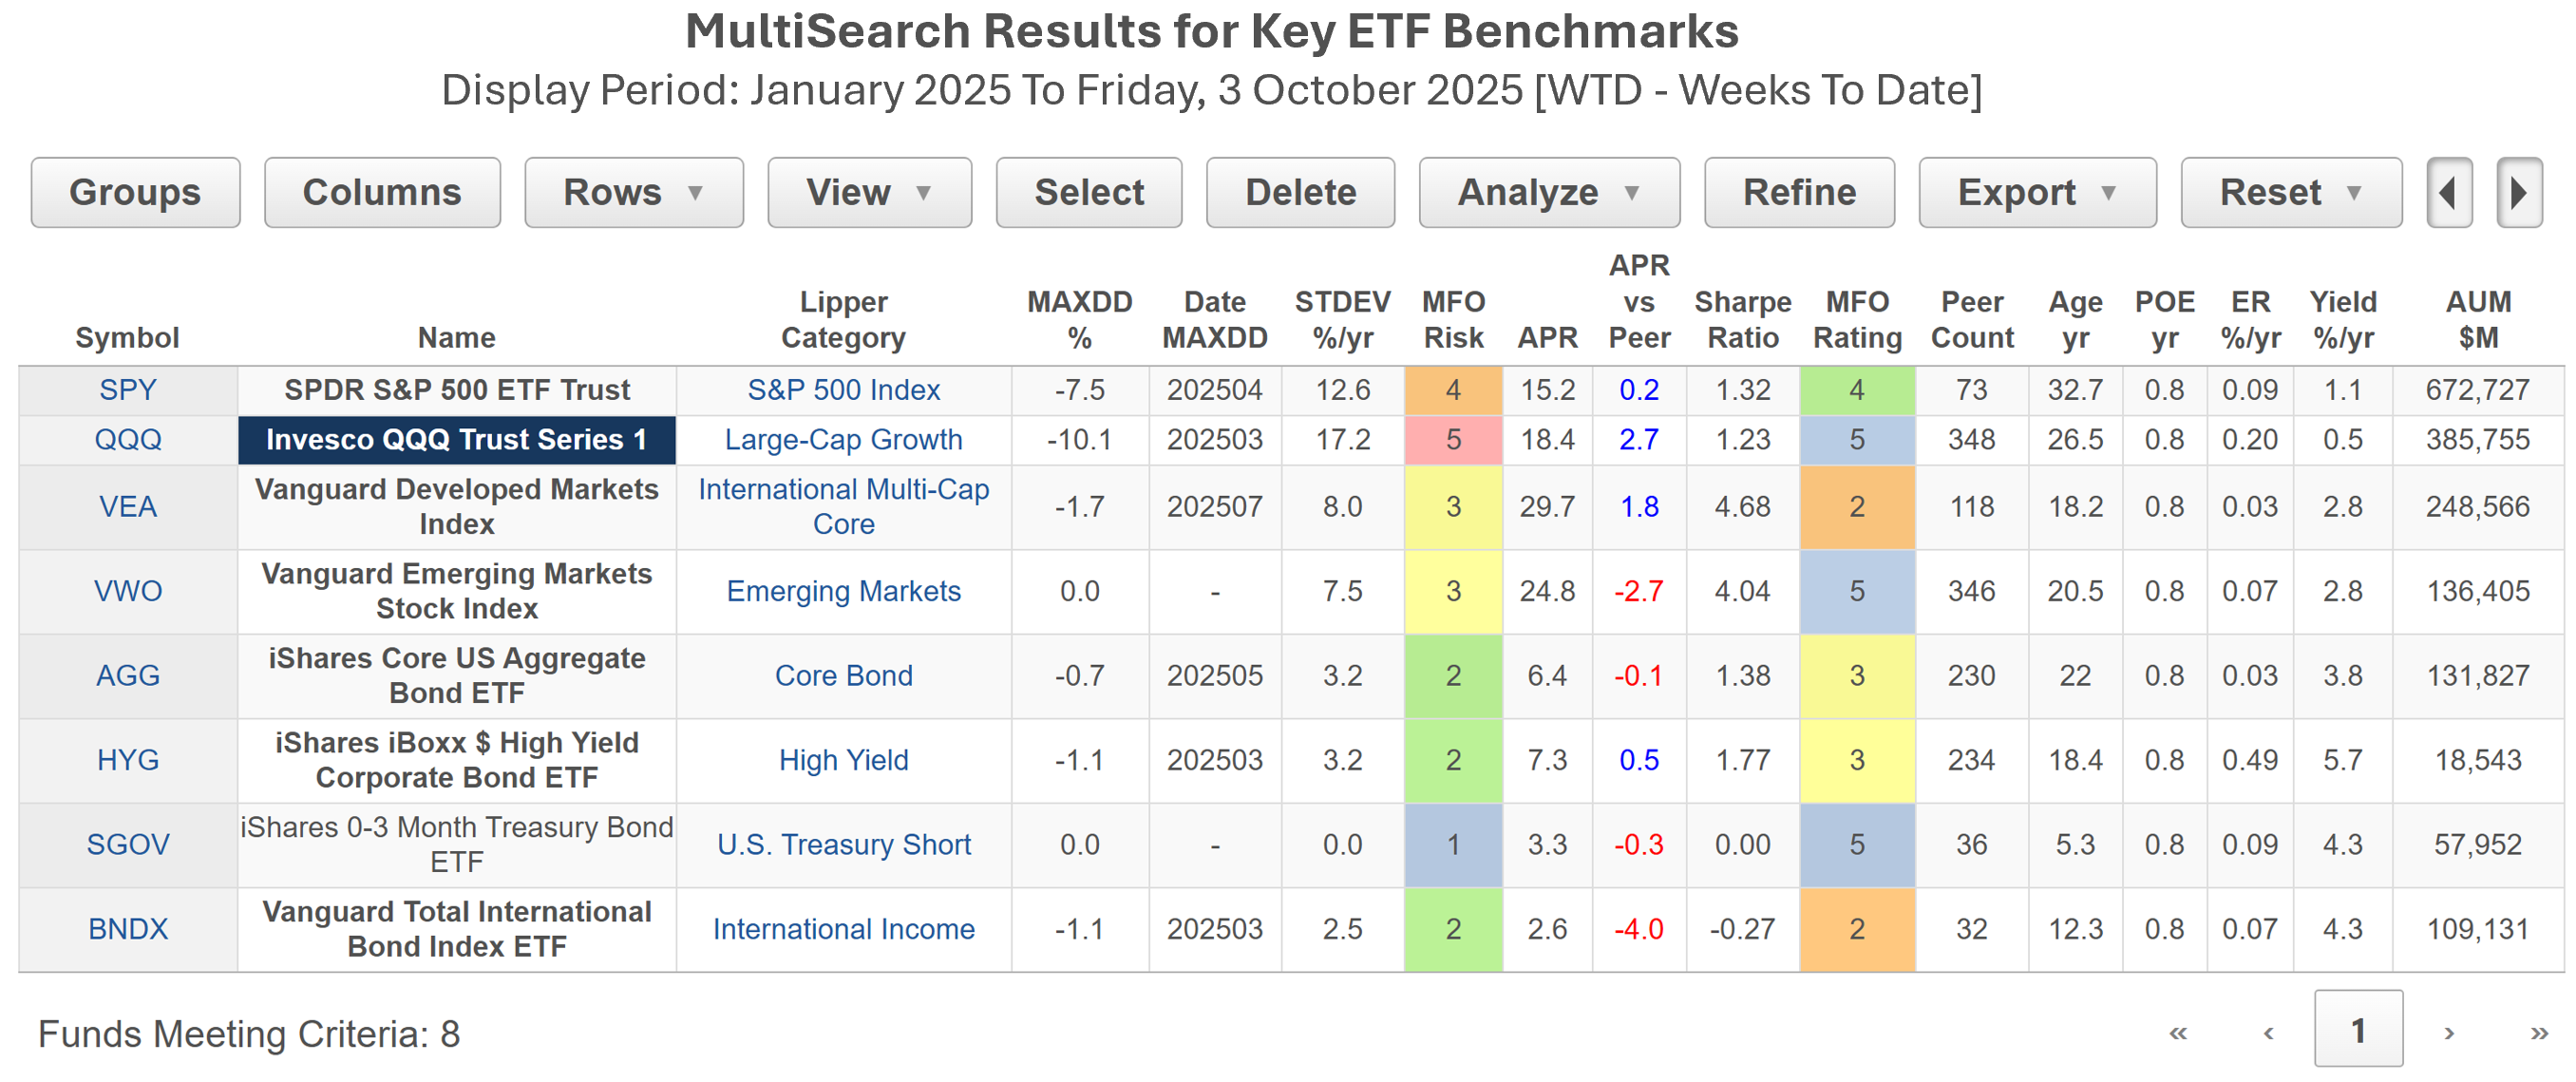The height and width of the screenshot is (1082, 2576).
Task: Click the Groups button
Action: [x=135, y=192]
